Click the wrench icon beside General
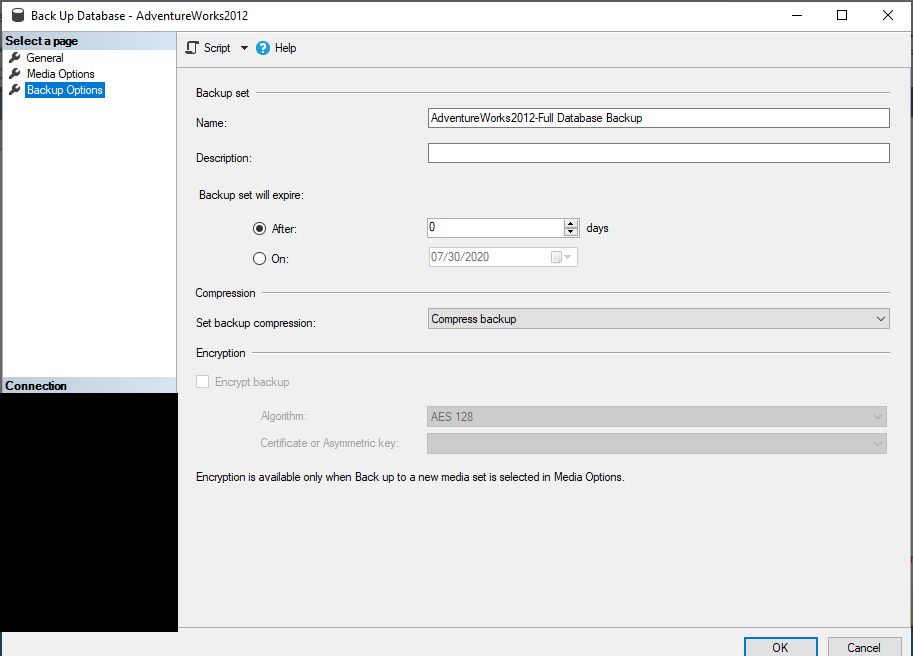Screen dimensions: 913x656 [x=15, y=58]
